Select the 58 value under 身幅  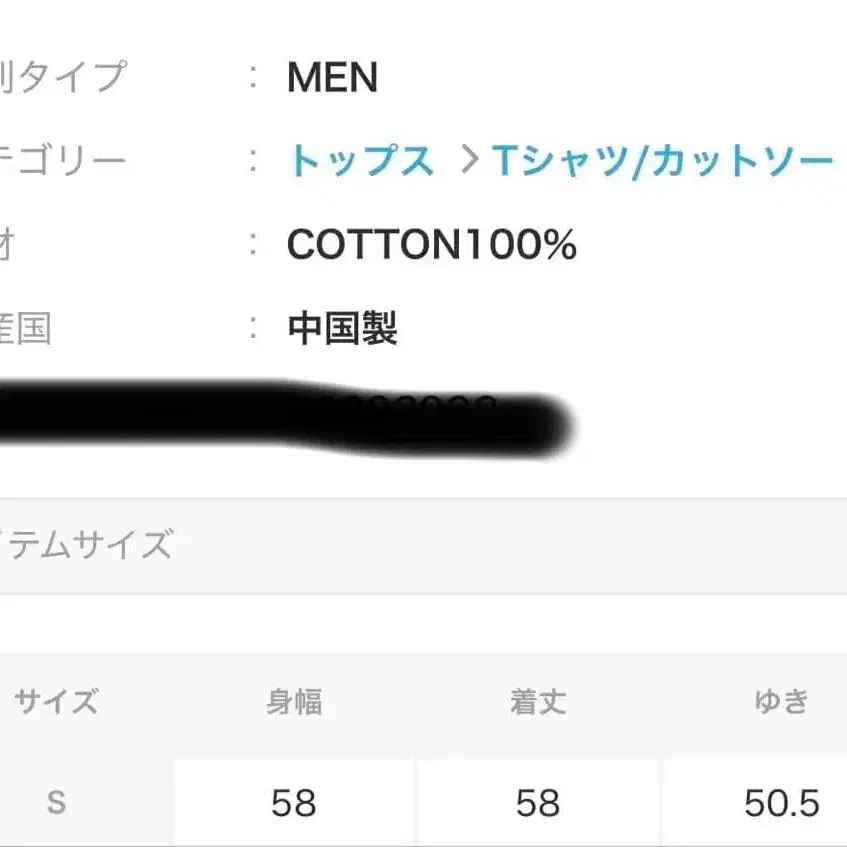click(x=294, y=802)
